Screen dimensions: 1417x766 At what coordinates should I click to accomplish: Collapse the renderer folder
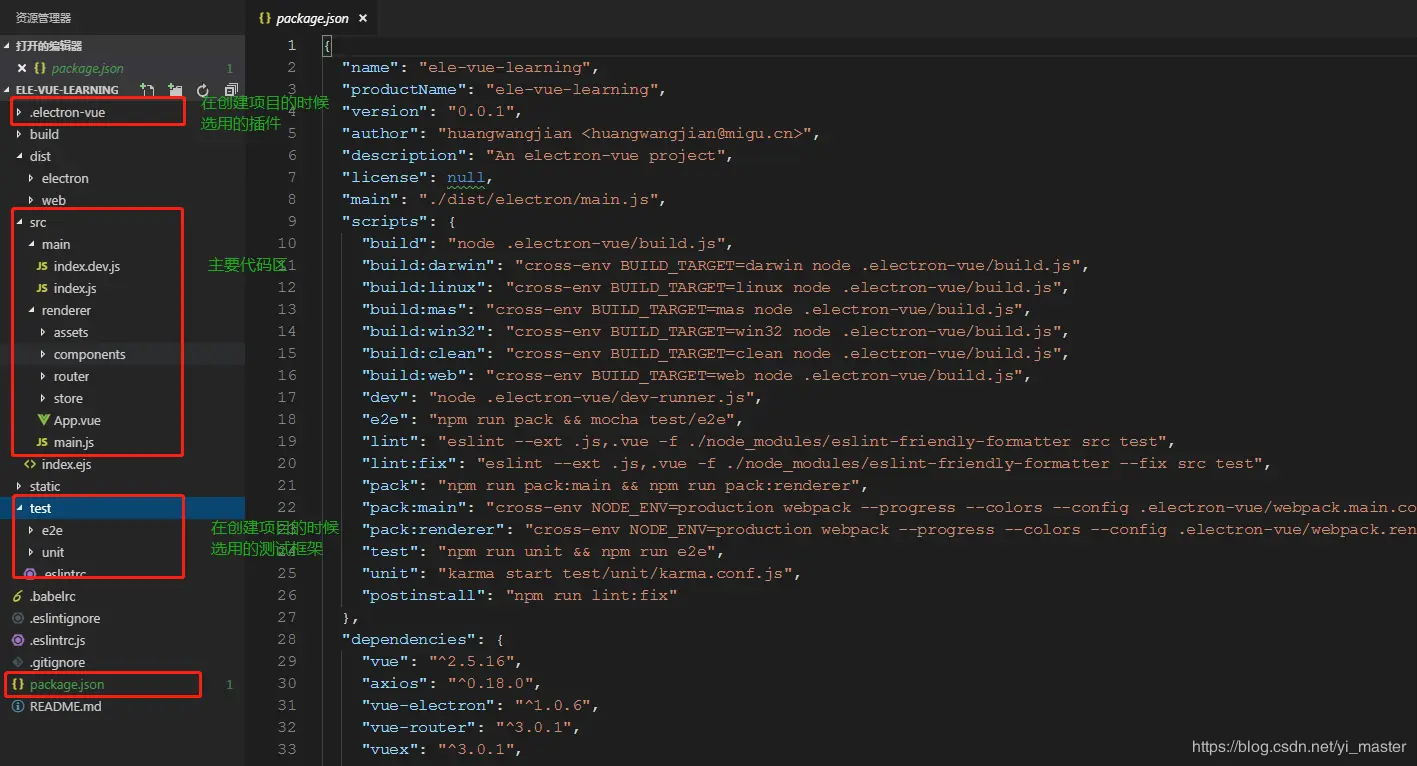tap(31, 310)
